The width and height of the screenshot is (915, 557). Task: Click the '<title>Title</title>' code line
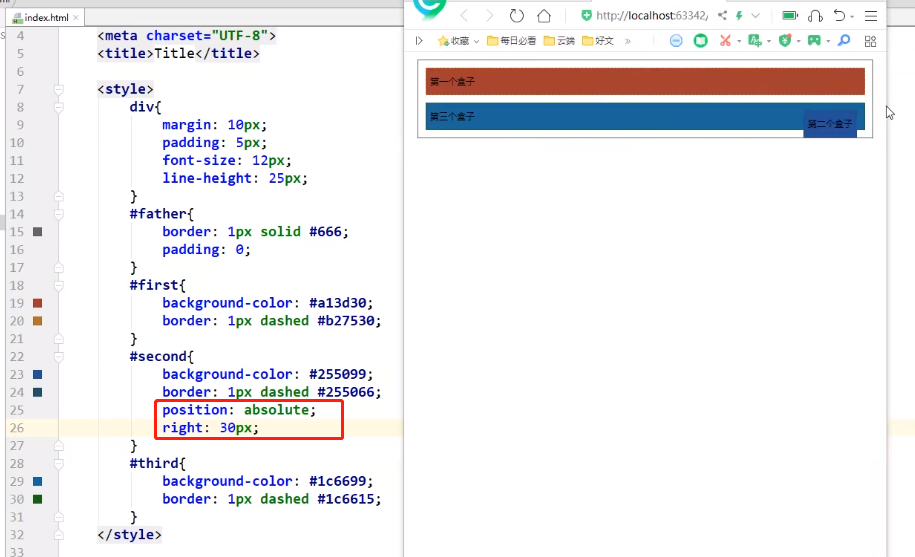(178, 54)
